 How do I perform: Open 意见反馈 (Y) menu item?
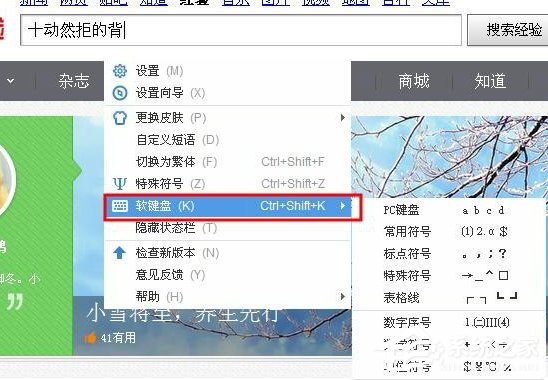click(227, 275)
